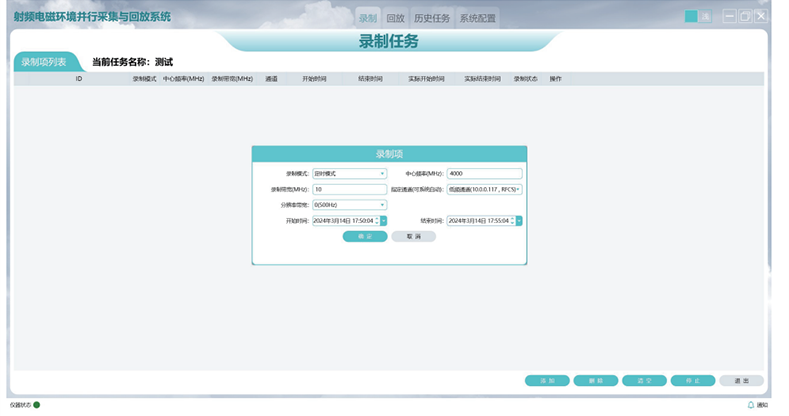Switch to the 回放 playback tab
This screenshot has height=416, width=789.
click(x=395, y=18)
